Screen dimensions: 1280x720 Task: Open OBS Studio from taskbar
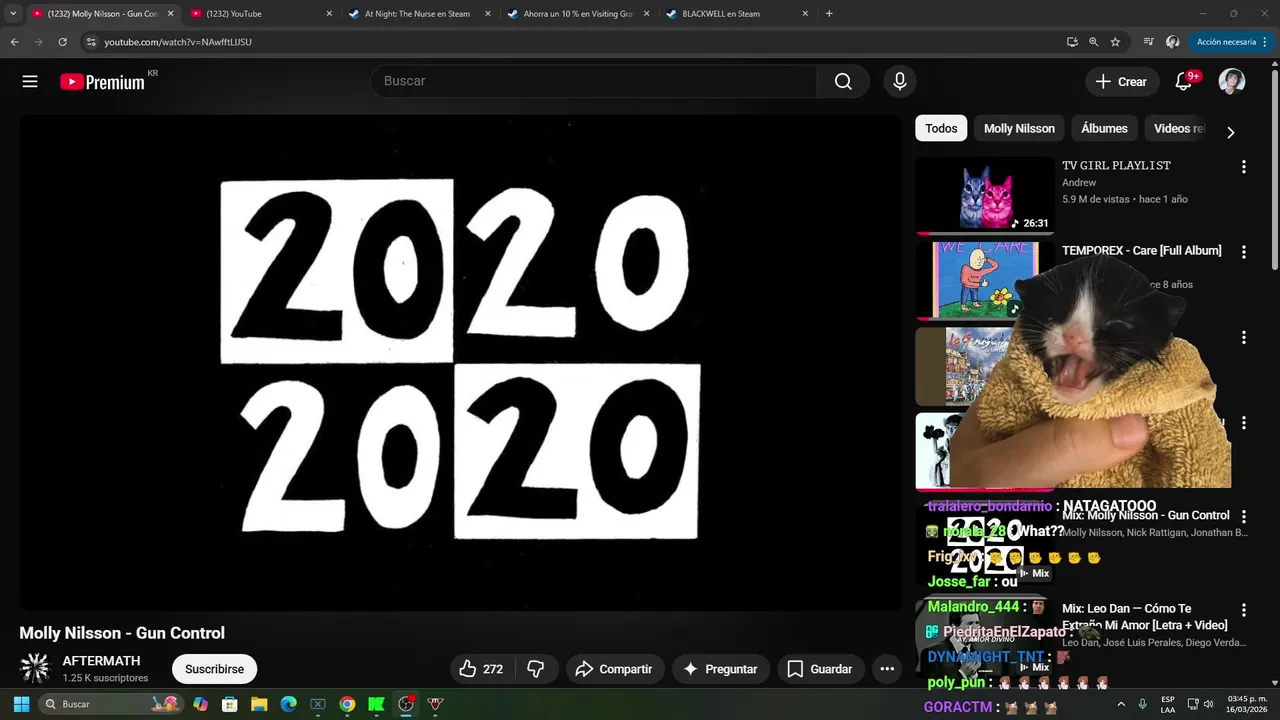pos(406,704)
